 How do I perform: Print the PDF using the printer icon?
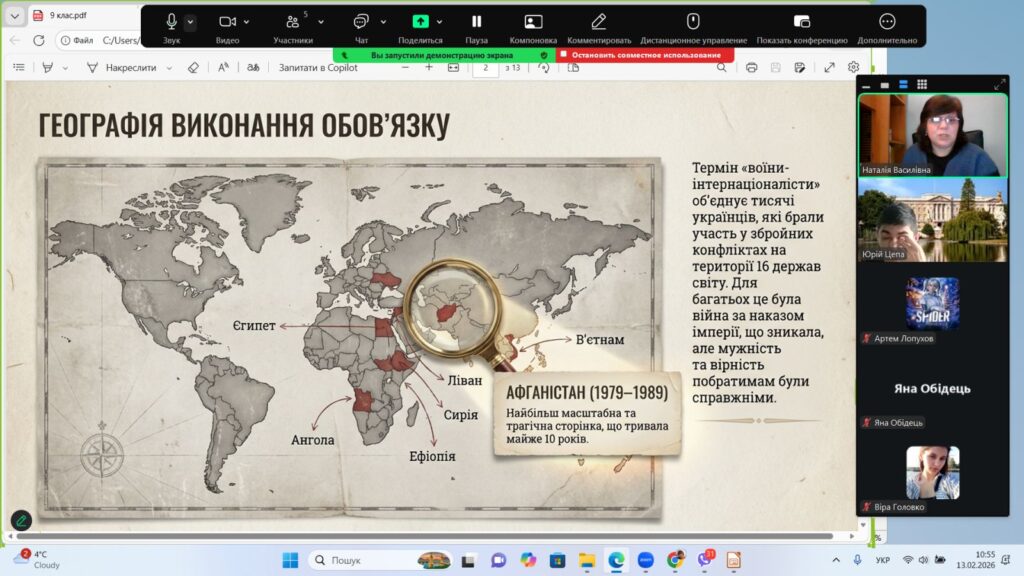(x=751, y=67)
